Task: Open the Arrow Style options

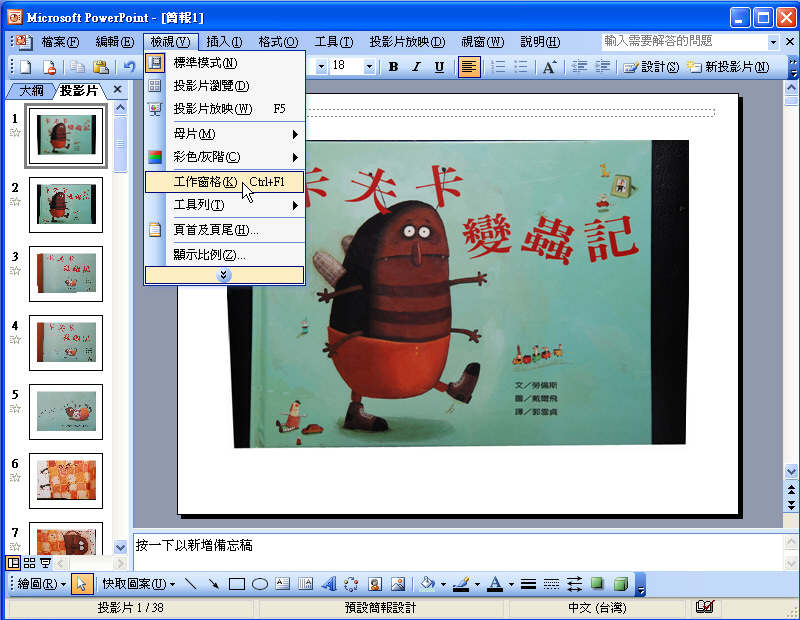Action: 574,584
